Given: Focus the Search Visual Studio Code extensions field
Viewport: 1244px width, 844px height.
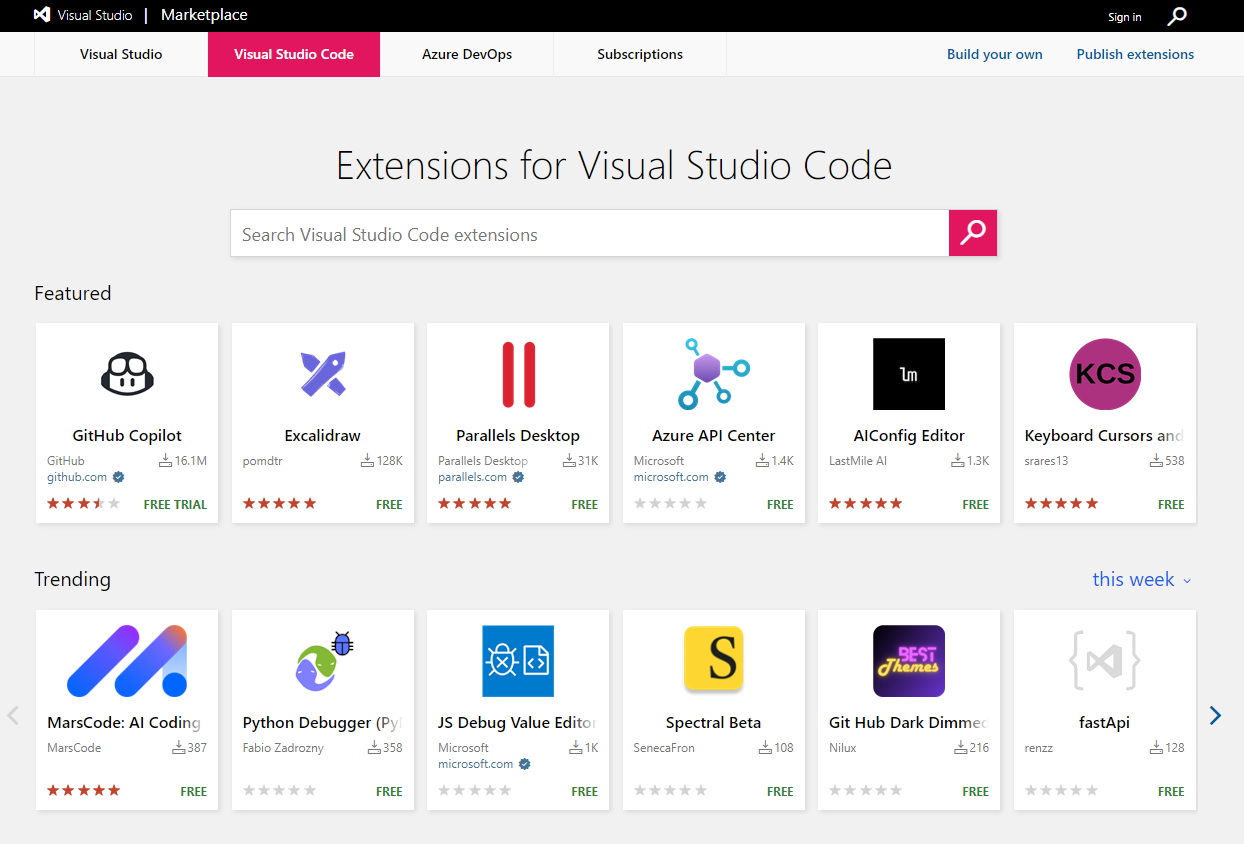Looking at the screenshot, I should click(590, 233).
